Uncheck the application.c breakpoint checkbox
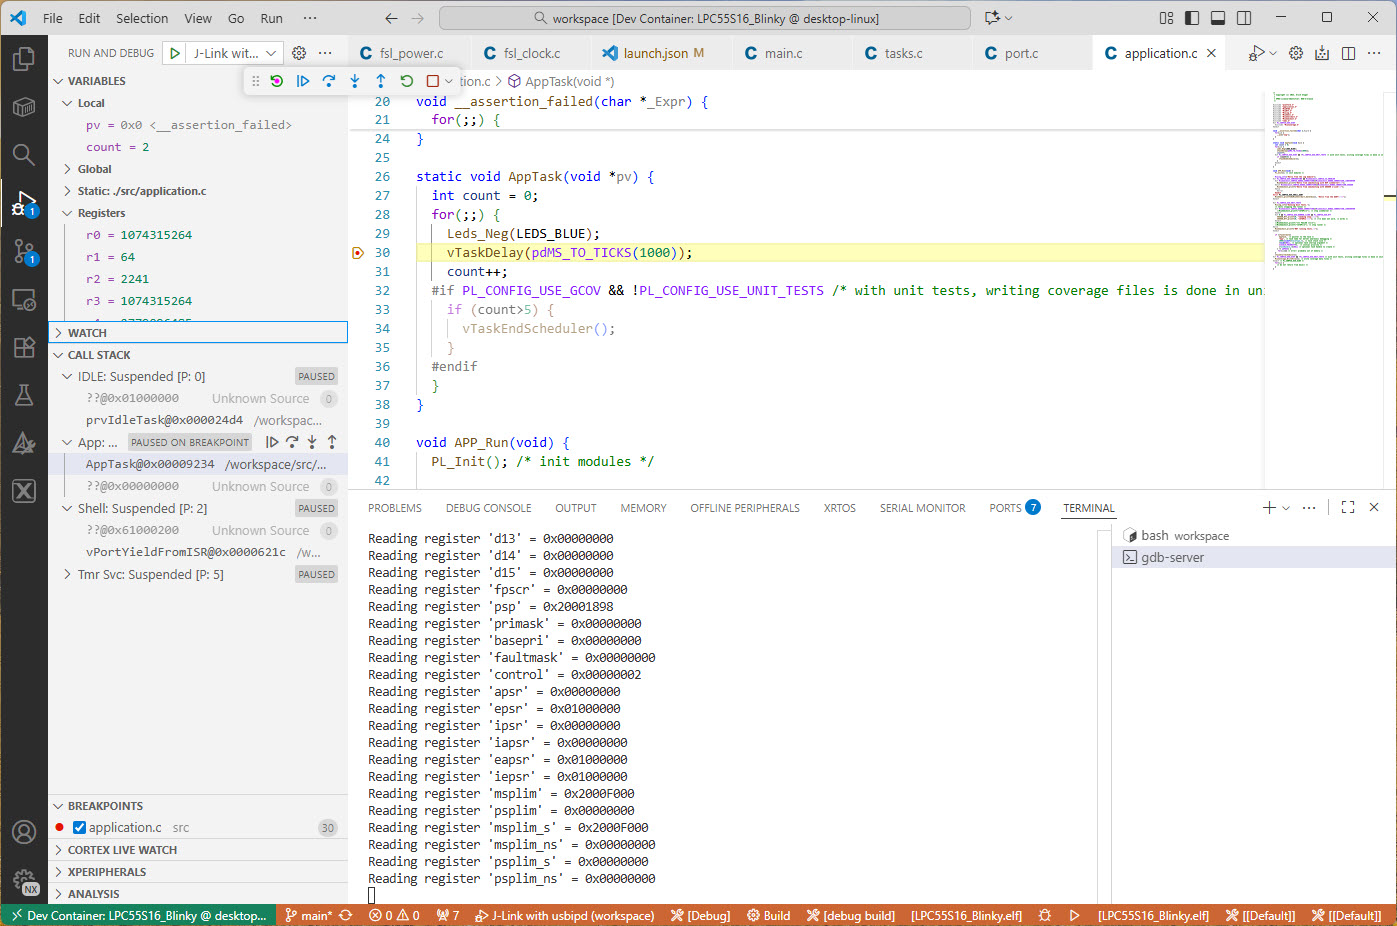The height and width of the screenshot is (926, 1397). tap(80, 828)
